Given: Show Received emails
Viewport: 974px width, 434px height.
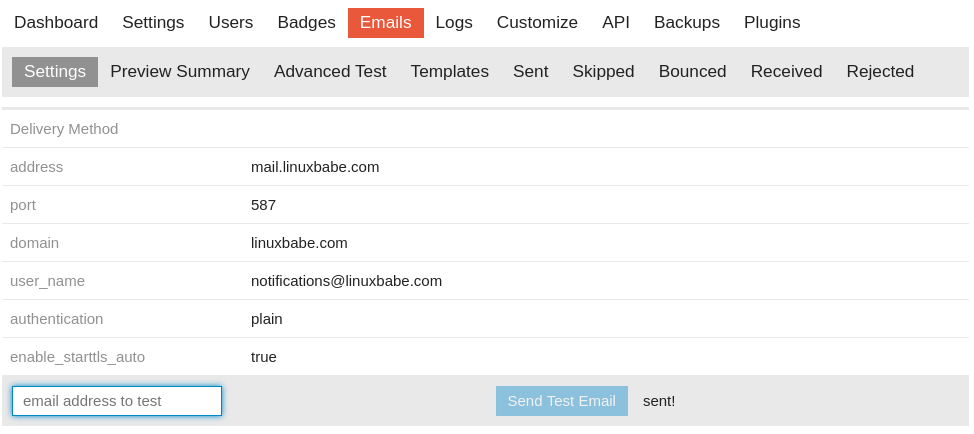Looking at the screenshot, I should tap(786, 72).
